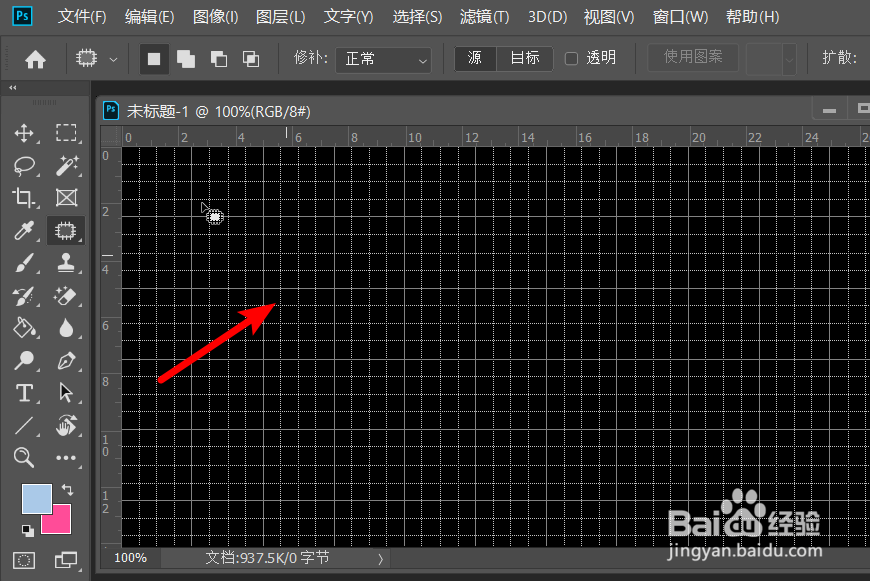The height and width of the screenshot is (581, 870).
Task: Open the 图像(I) menu
Action: pos(215,17)
